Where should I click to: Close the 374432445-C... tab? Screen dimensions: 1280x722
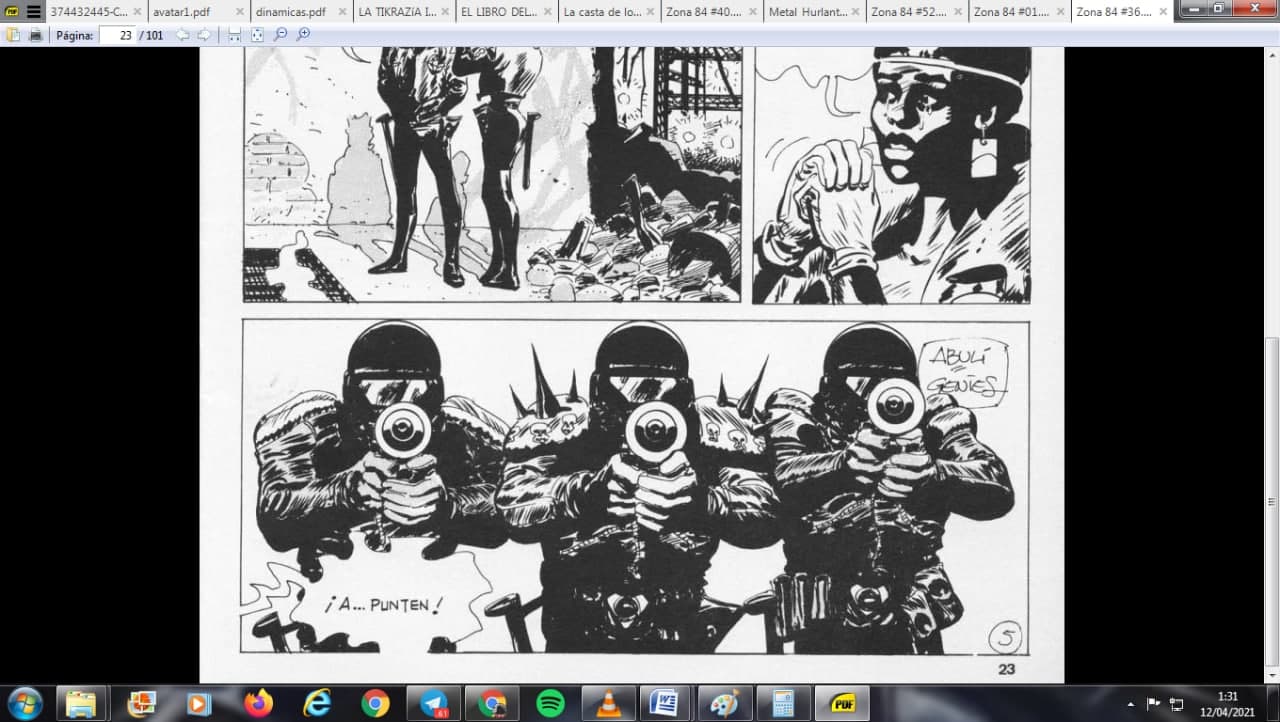[137, 13]
